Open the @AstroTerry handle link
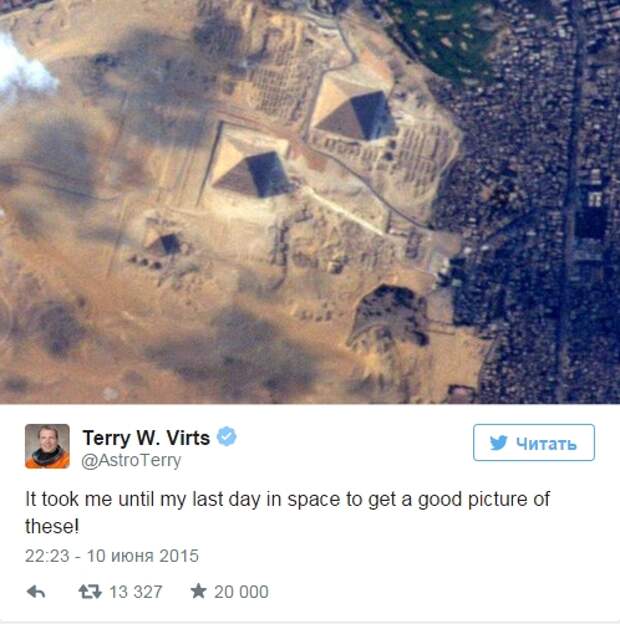The image size is (620, 624). (x=131, y=460)
